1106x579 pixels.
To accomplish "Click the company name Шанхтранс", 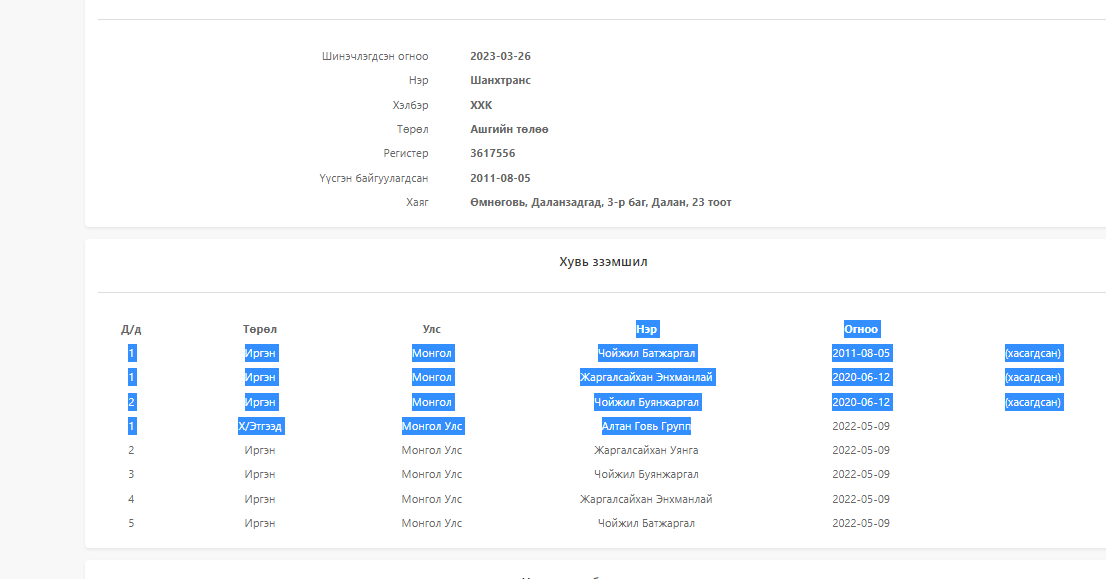I will click(500, 80).
